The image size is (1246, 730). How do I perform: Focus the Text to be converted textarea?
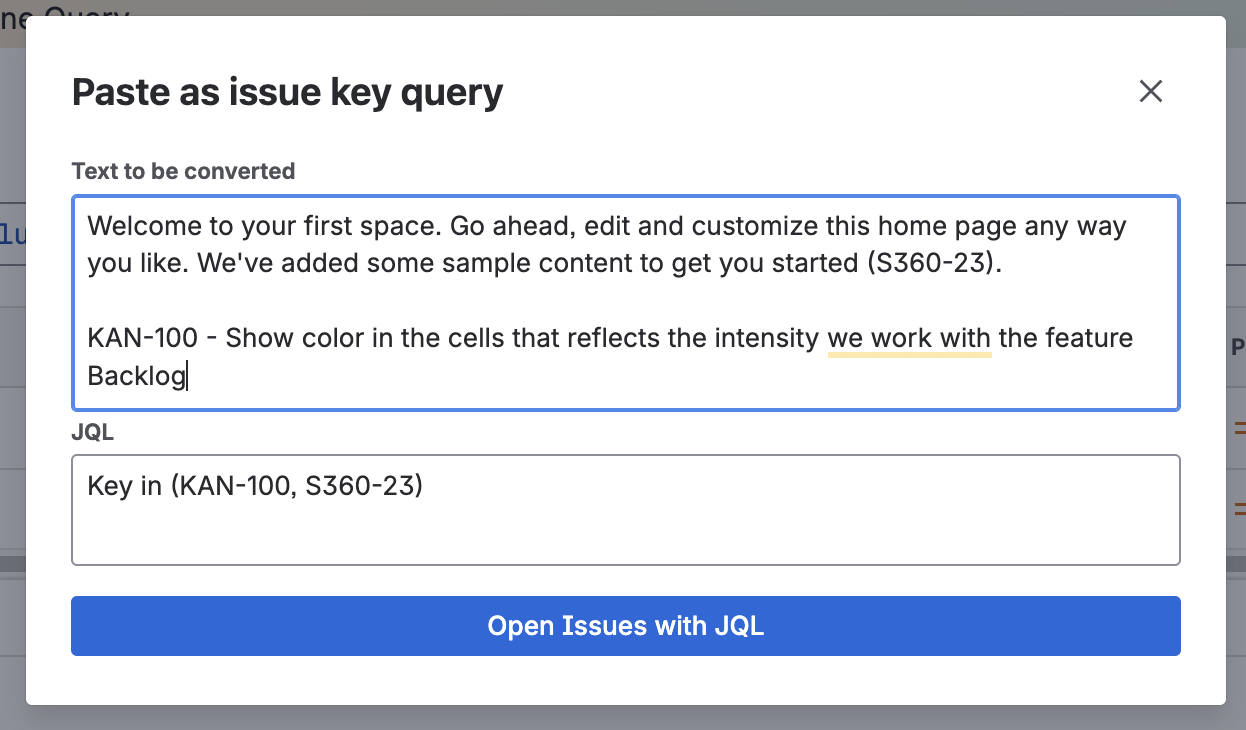[625, 302]
